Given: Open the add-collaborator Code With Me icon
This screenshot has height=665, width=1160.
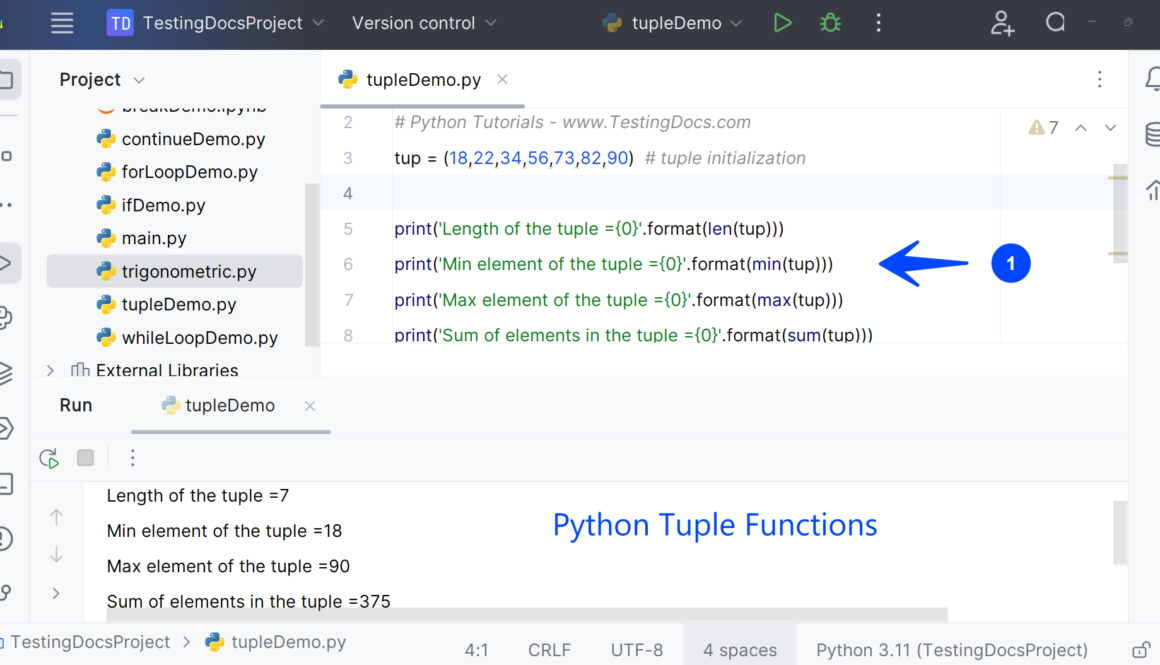Looking at the screenshot, I should (x=1002, y=23).
